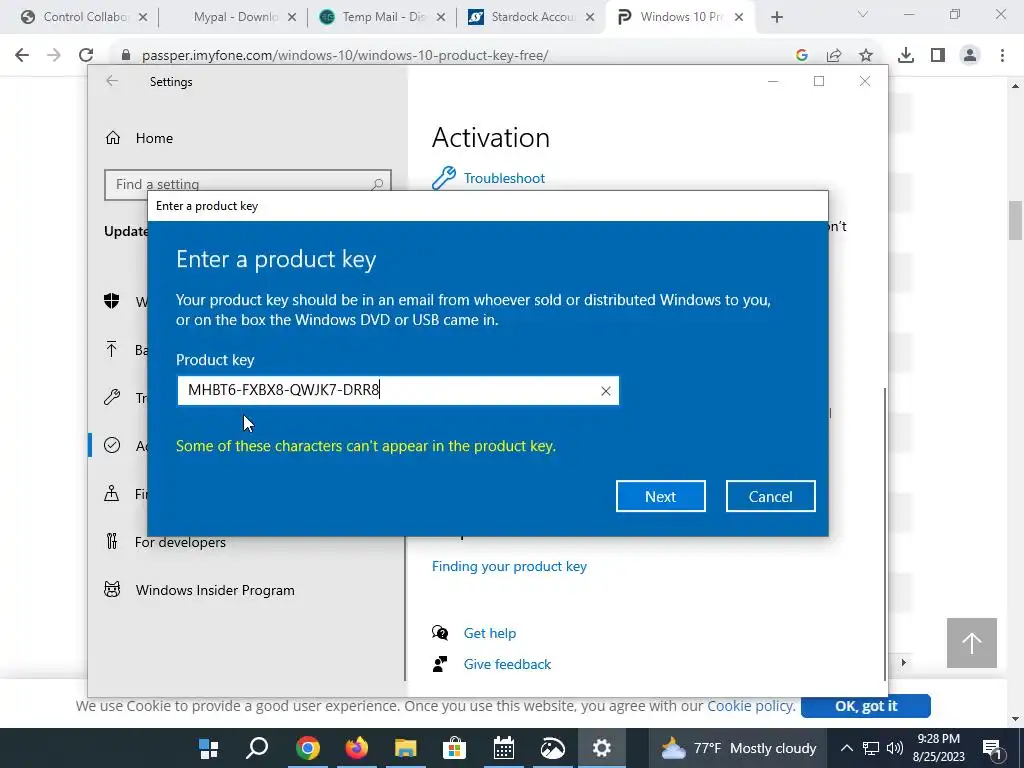Image resolution: width=1024 pixels, height=768 pixels.
Task: Open the Cookie policy link
Action: (x=750, y=706)
